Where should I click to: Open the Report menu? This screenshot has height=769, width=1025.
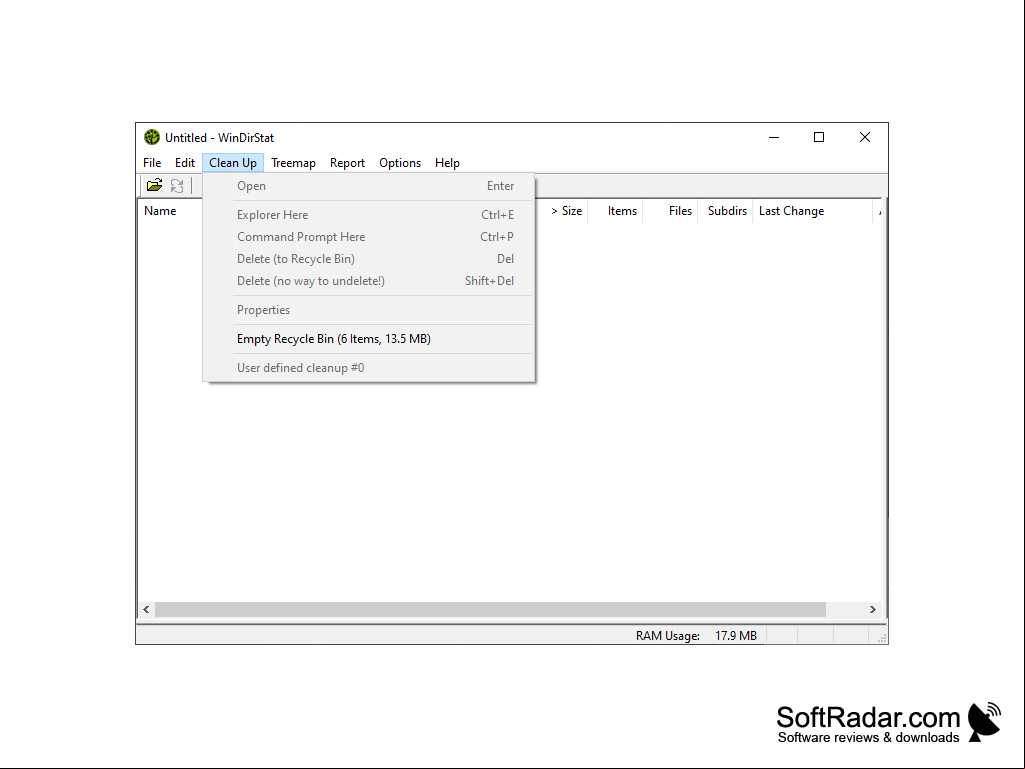tap(347, 163)
